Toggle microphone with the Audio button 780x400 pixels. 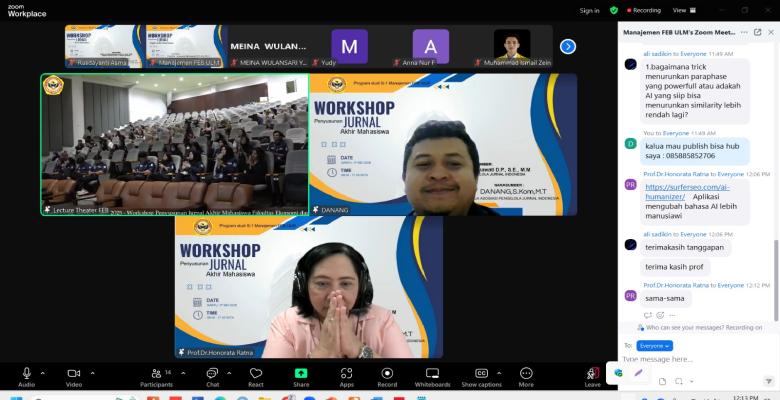pos(26,374)
